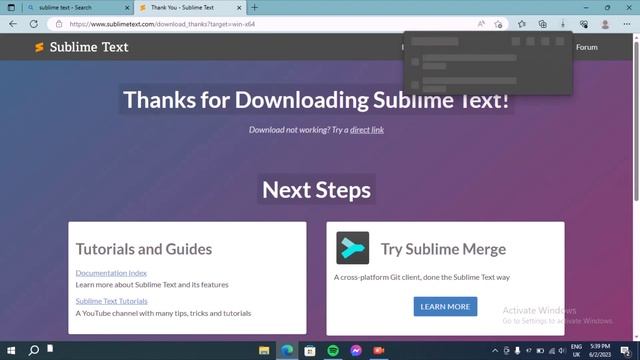Open the volume speaker tray icon

562,351
